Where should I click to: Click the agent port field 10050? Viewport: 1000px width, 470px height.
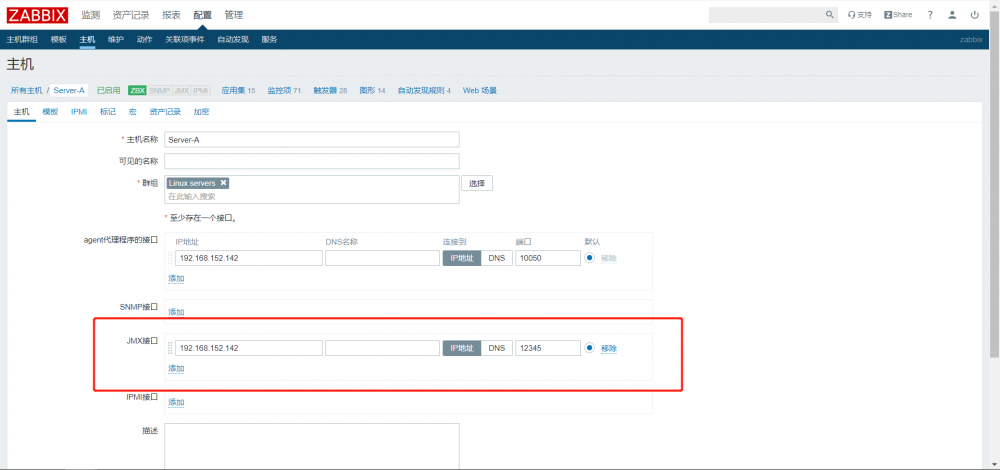(548, 258)
